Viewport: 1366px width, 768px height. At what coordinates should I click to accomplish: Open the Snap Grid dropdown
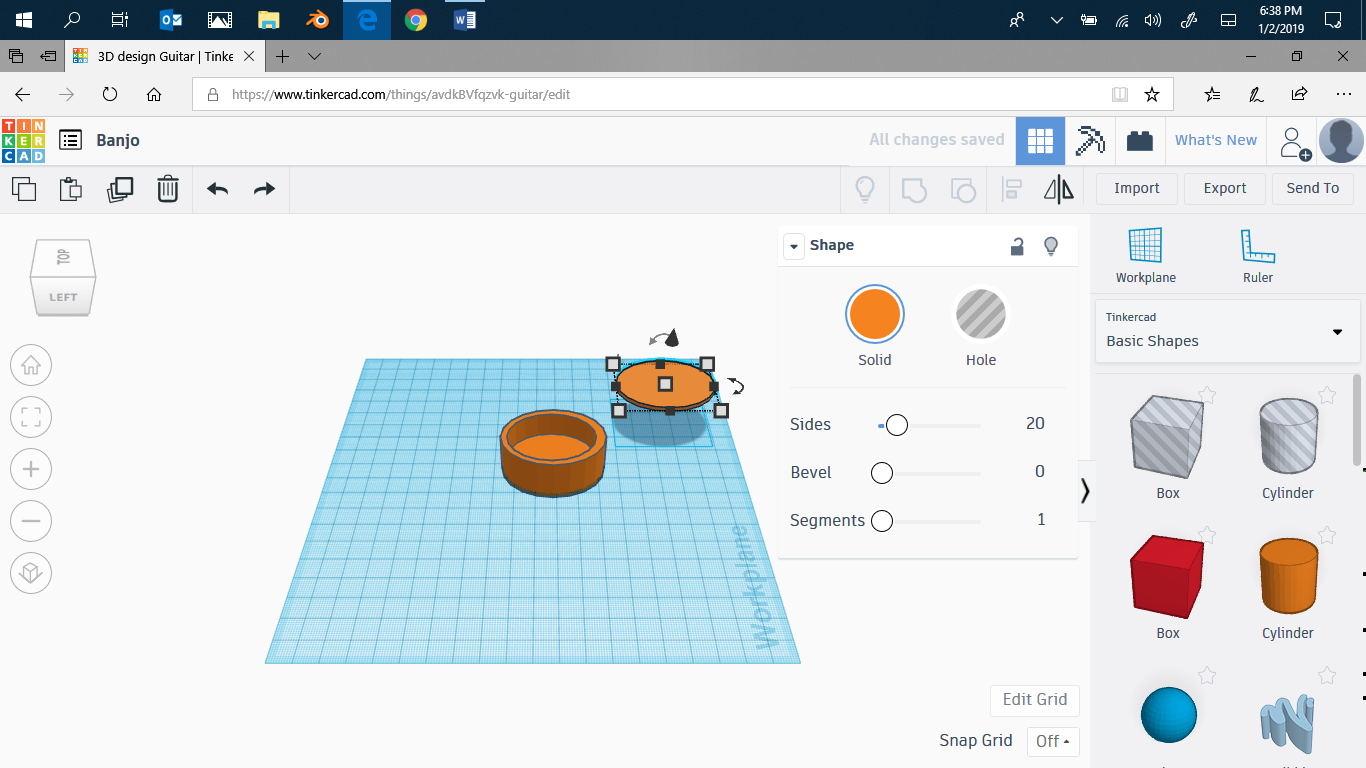click(1053, 741)
